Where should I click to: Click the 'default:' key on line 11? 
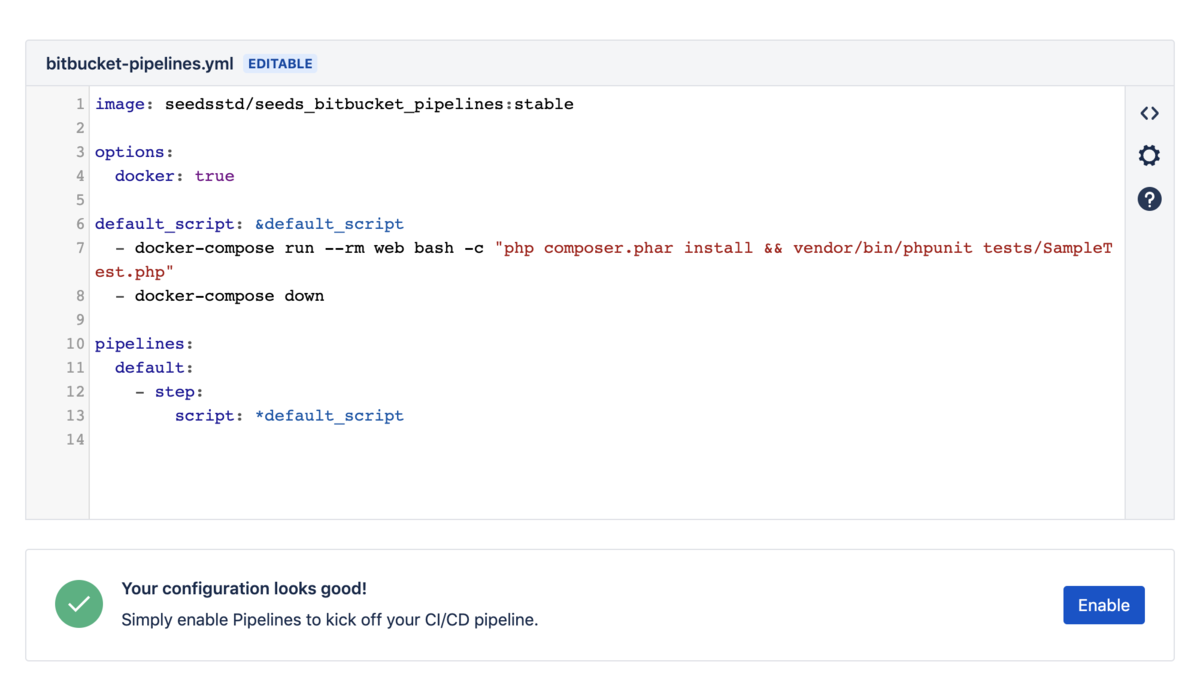(x=154, y=368)
